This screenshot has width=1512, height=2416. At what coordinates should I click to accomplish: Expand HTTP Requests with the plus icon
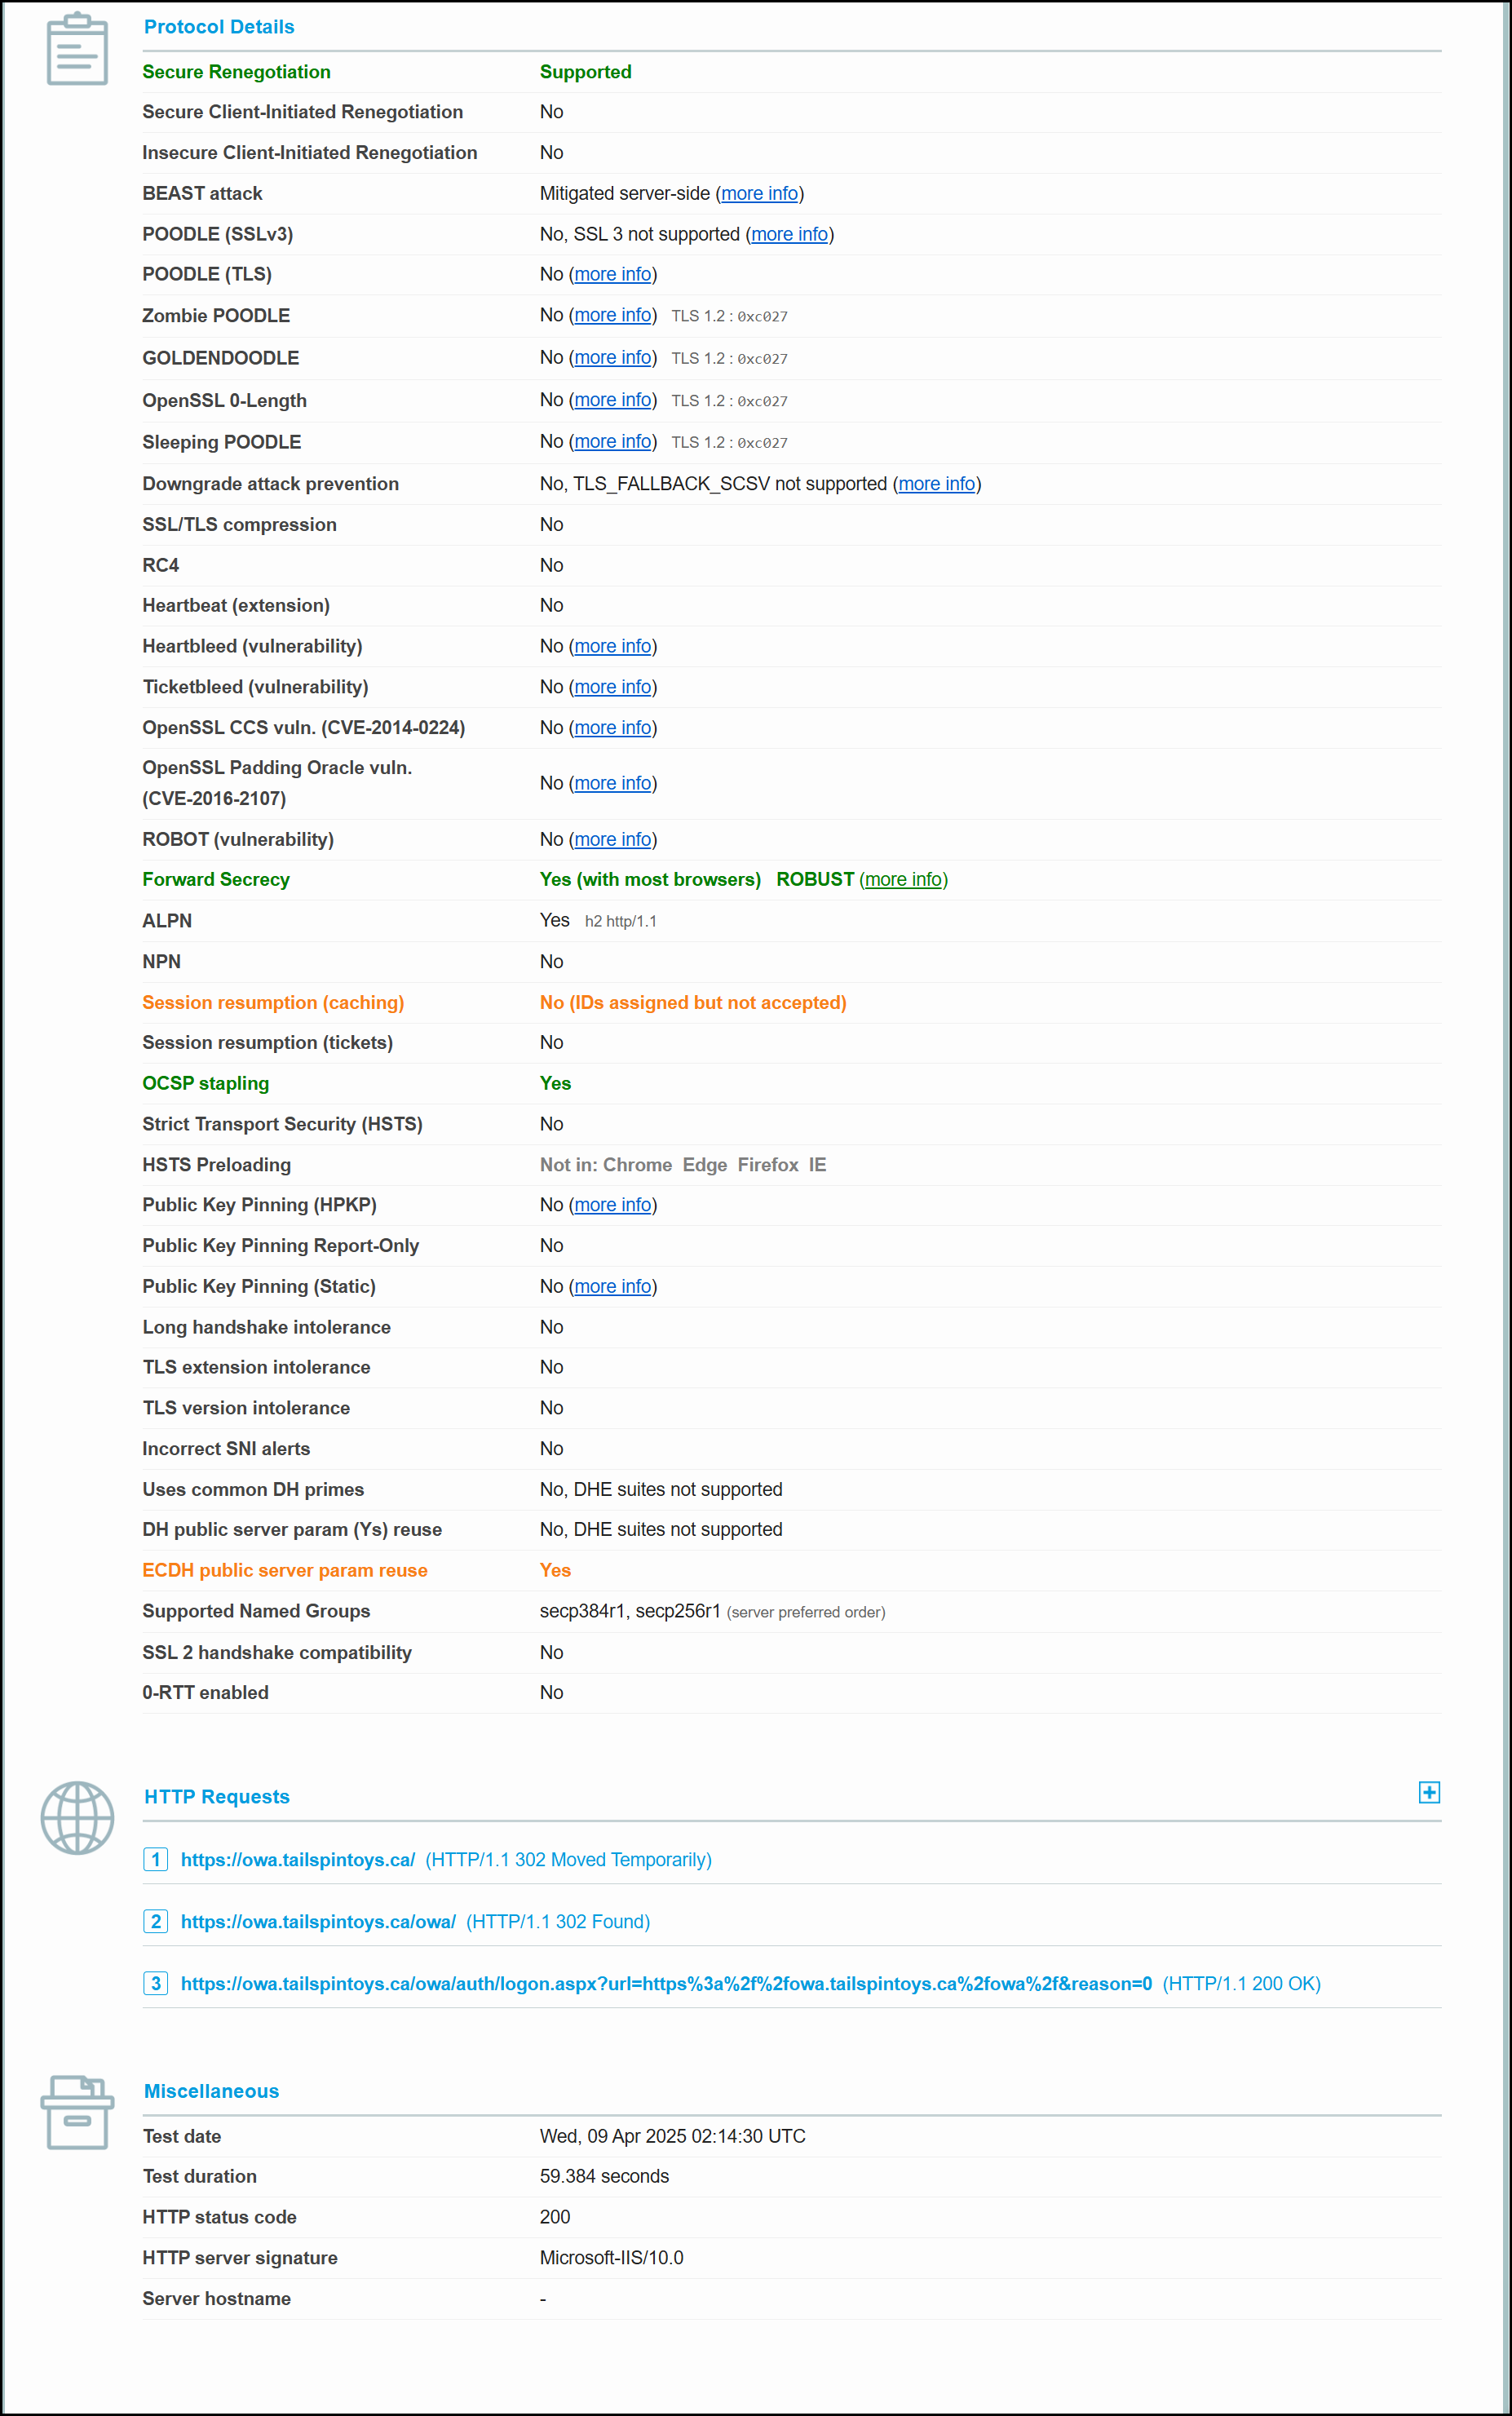1428,1792
